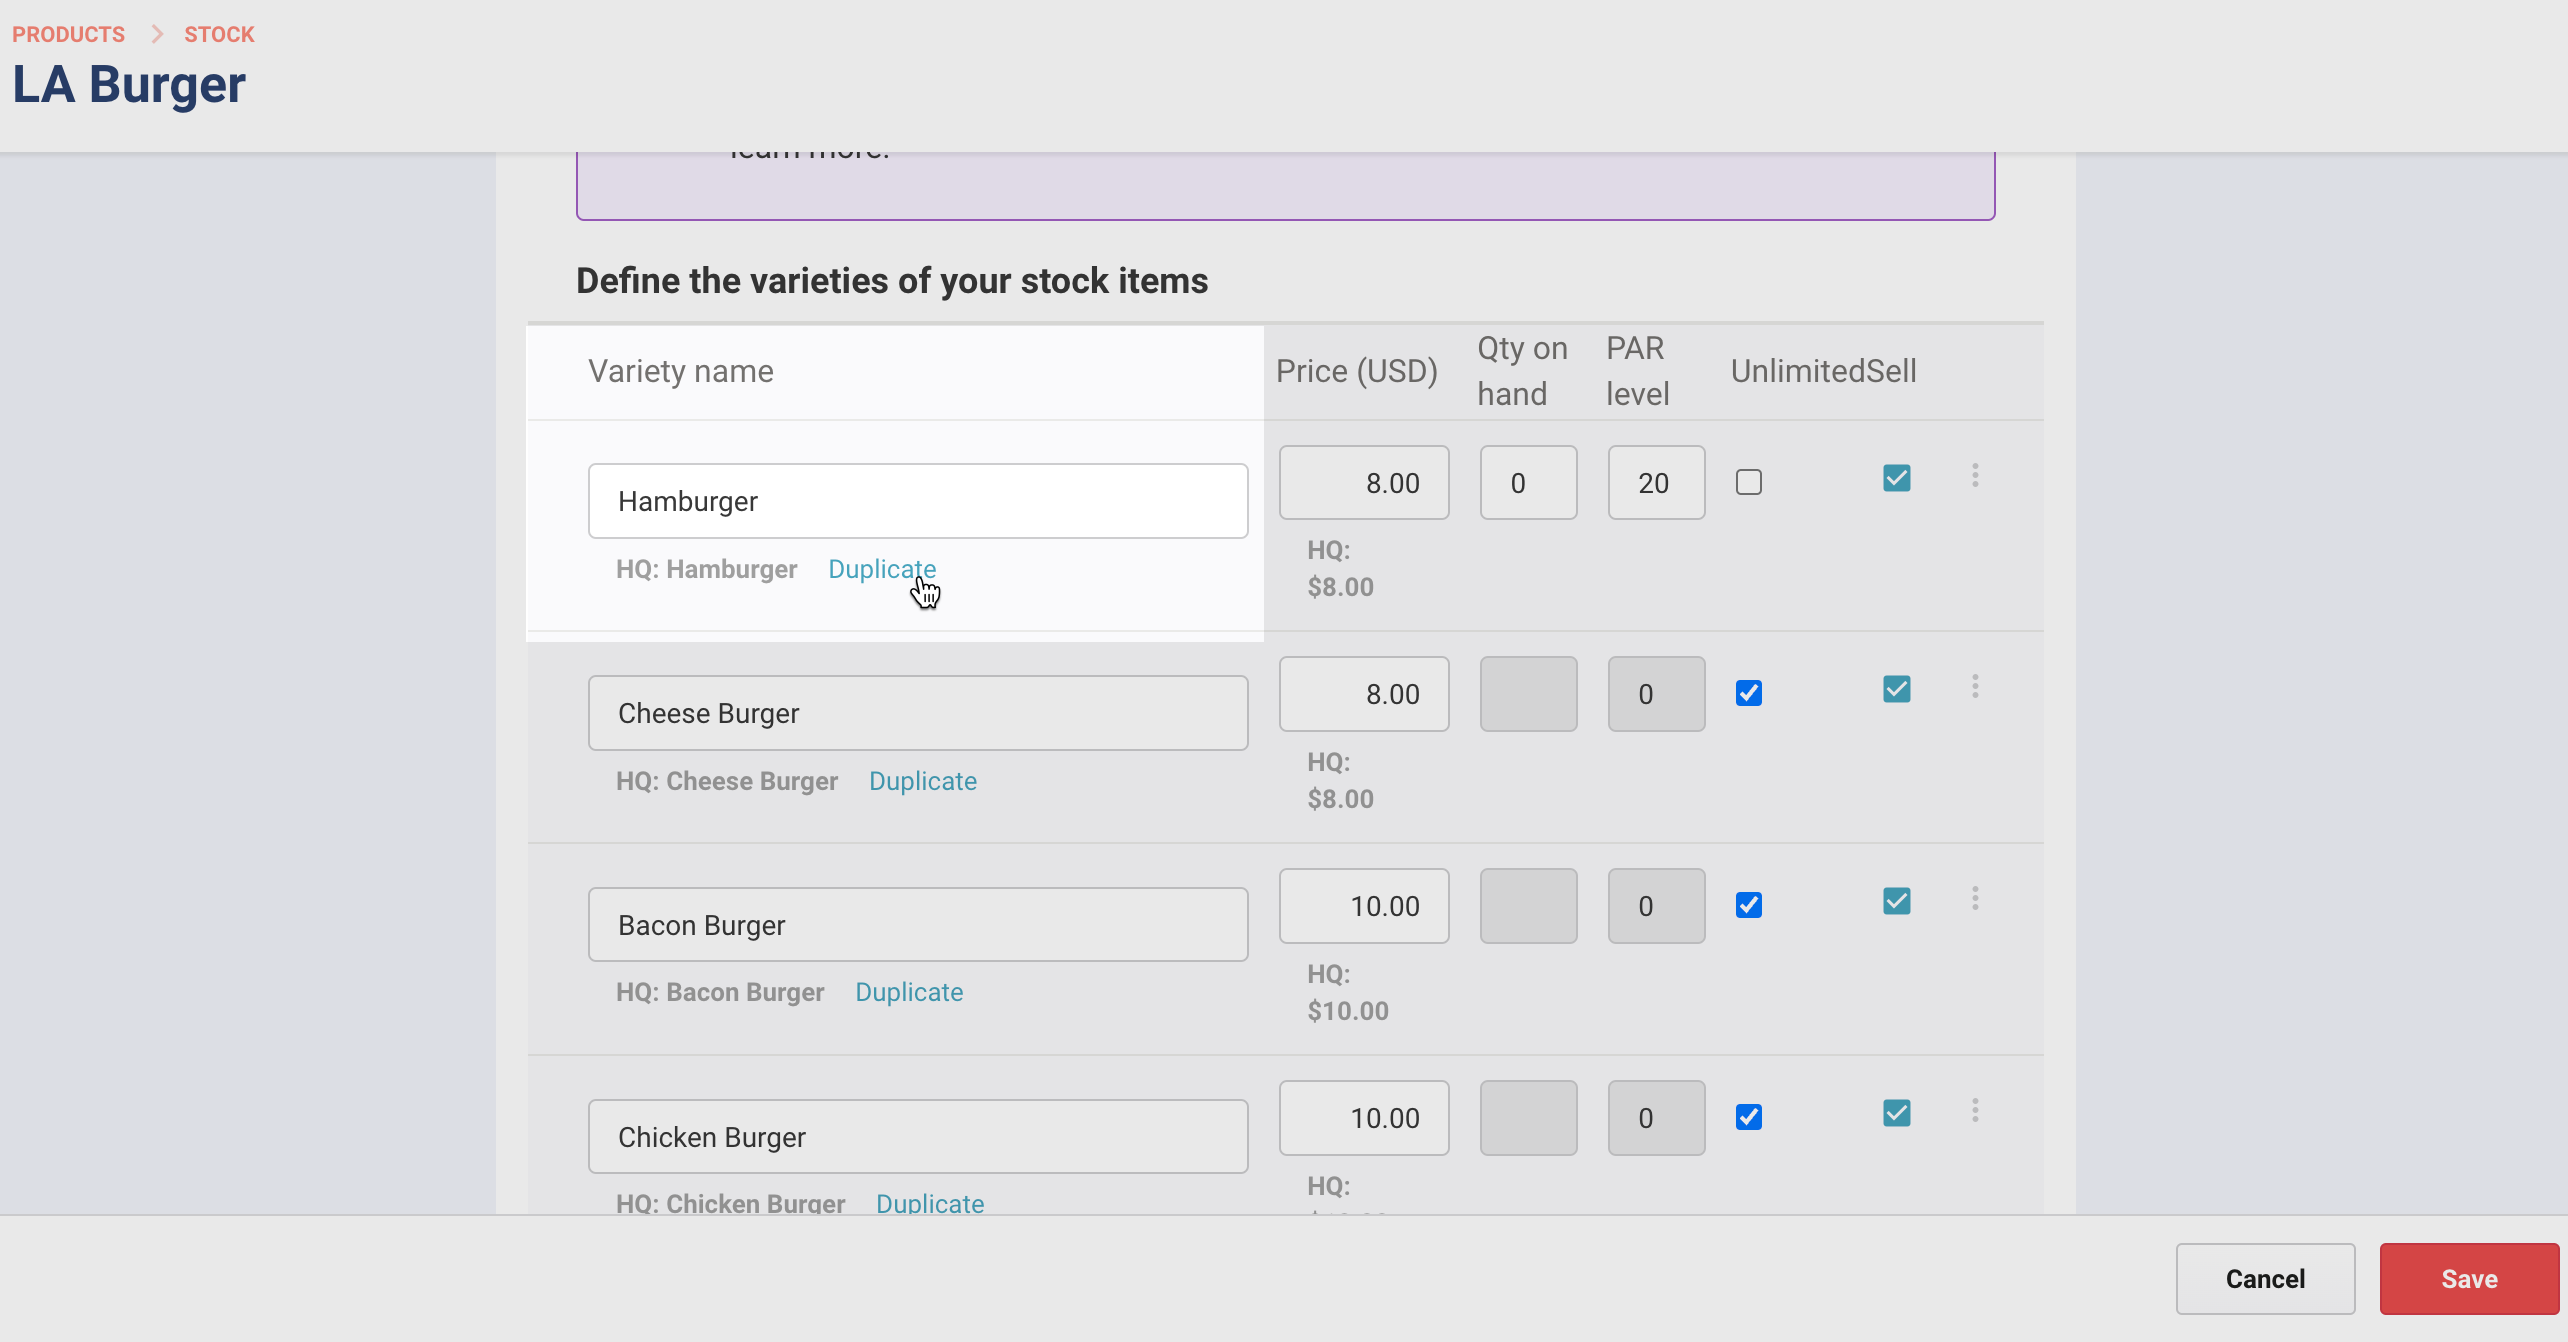Screen dimensions: 2568x1342
Task: Click Bacon Burger PAR level field
Action: (x=1657, y=906)
